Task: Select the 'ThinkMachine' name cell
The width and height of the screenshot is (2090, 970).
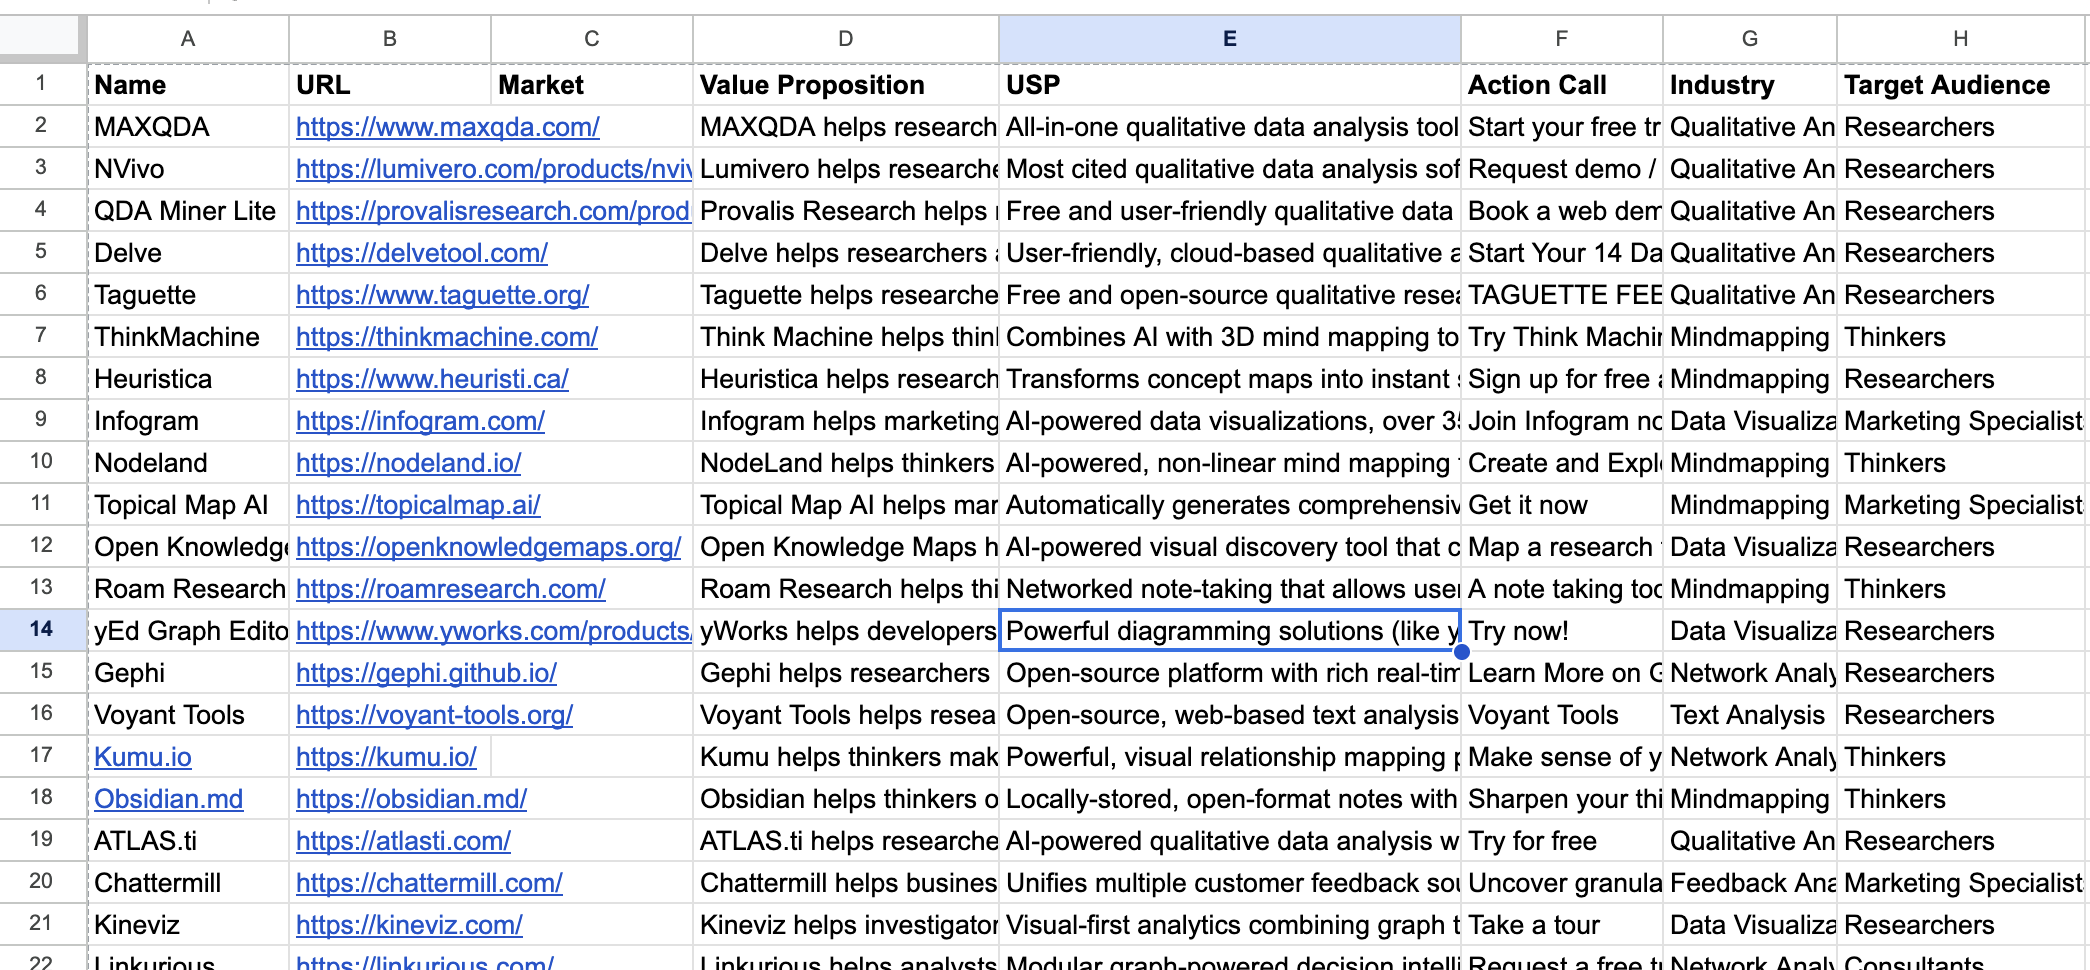Action: [x=188, y=337]
